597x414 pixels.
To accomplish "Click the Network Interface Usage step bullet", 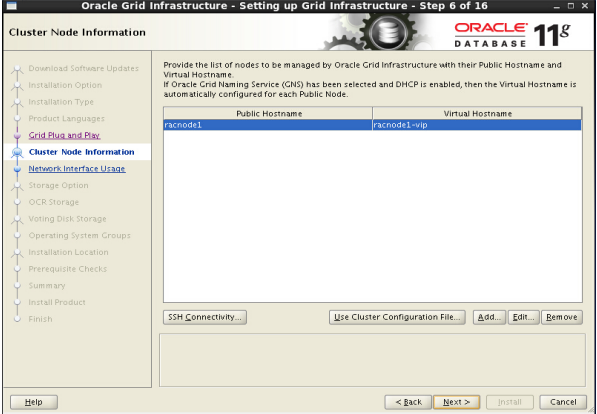I will pos(17,169).
